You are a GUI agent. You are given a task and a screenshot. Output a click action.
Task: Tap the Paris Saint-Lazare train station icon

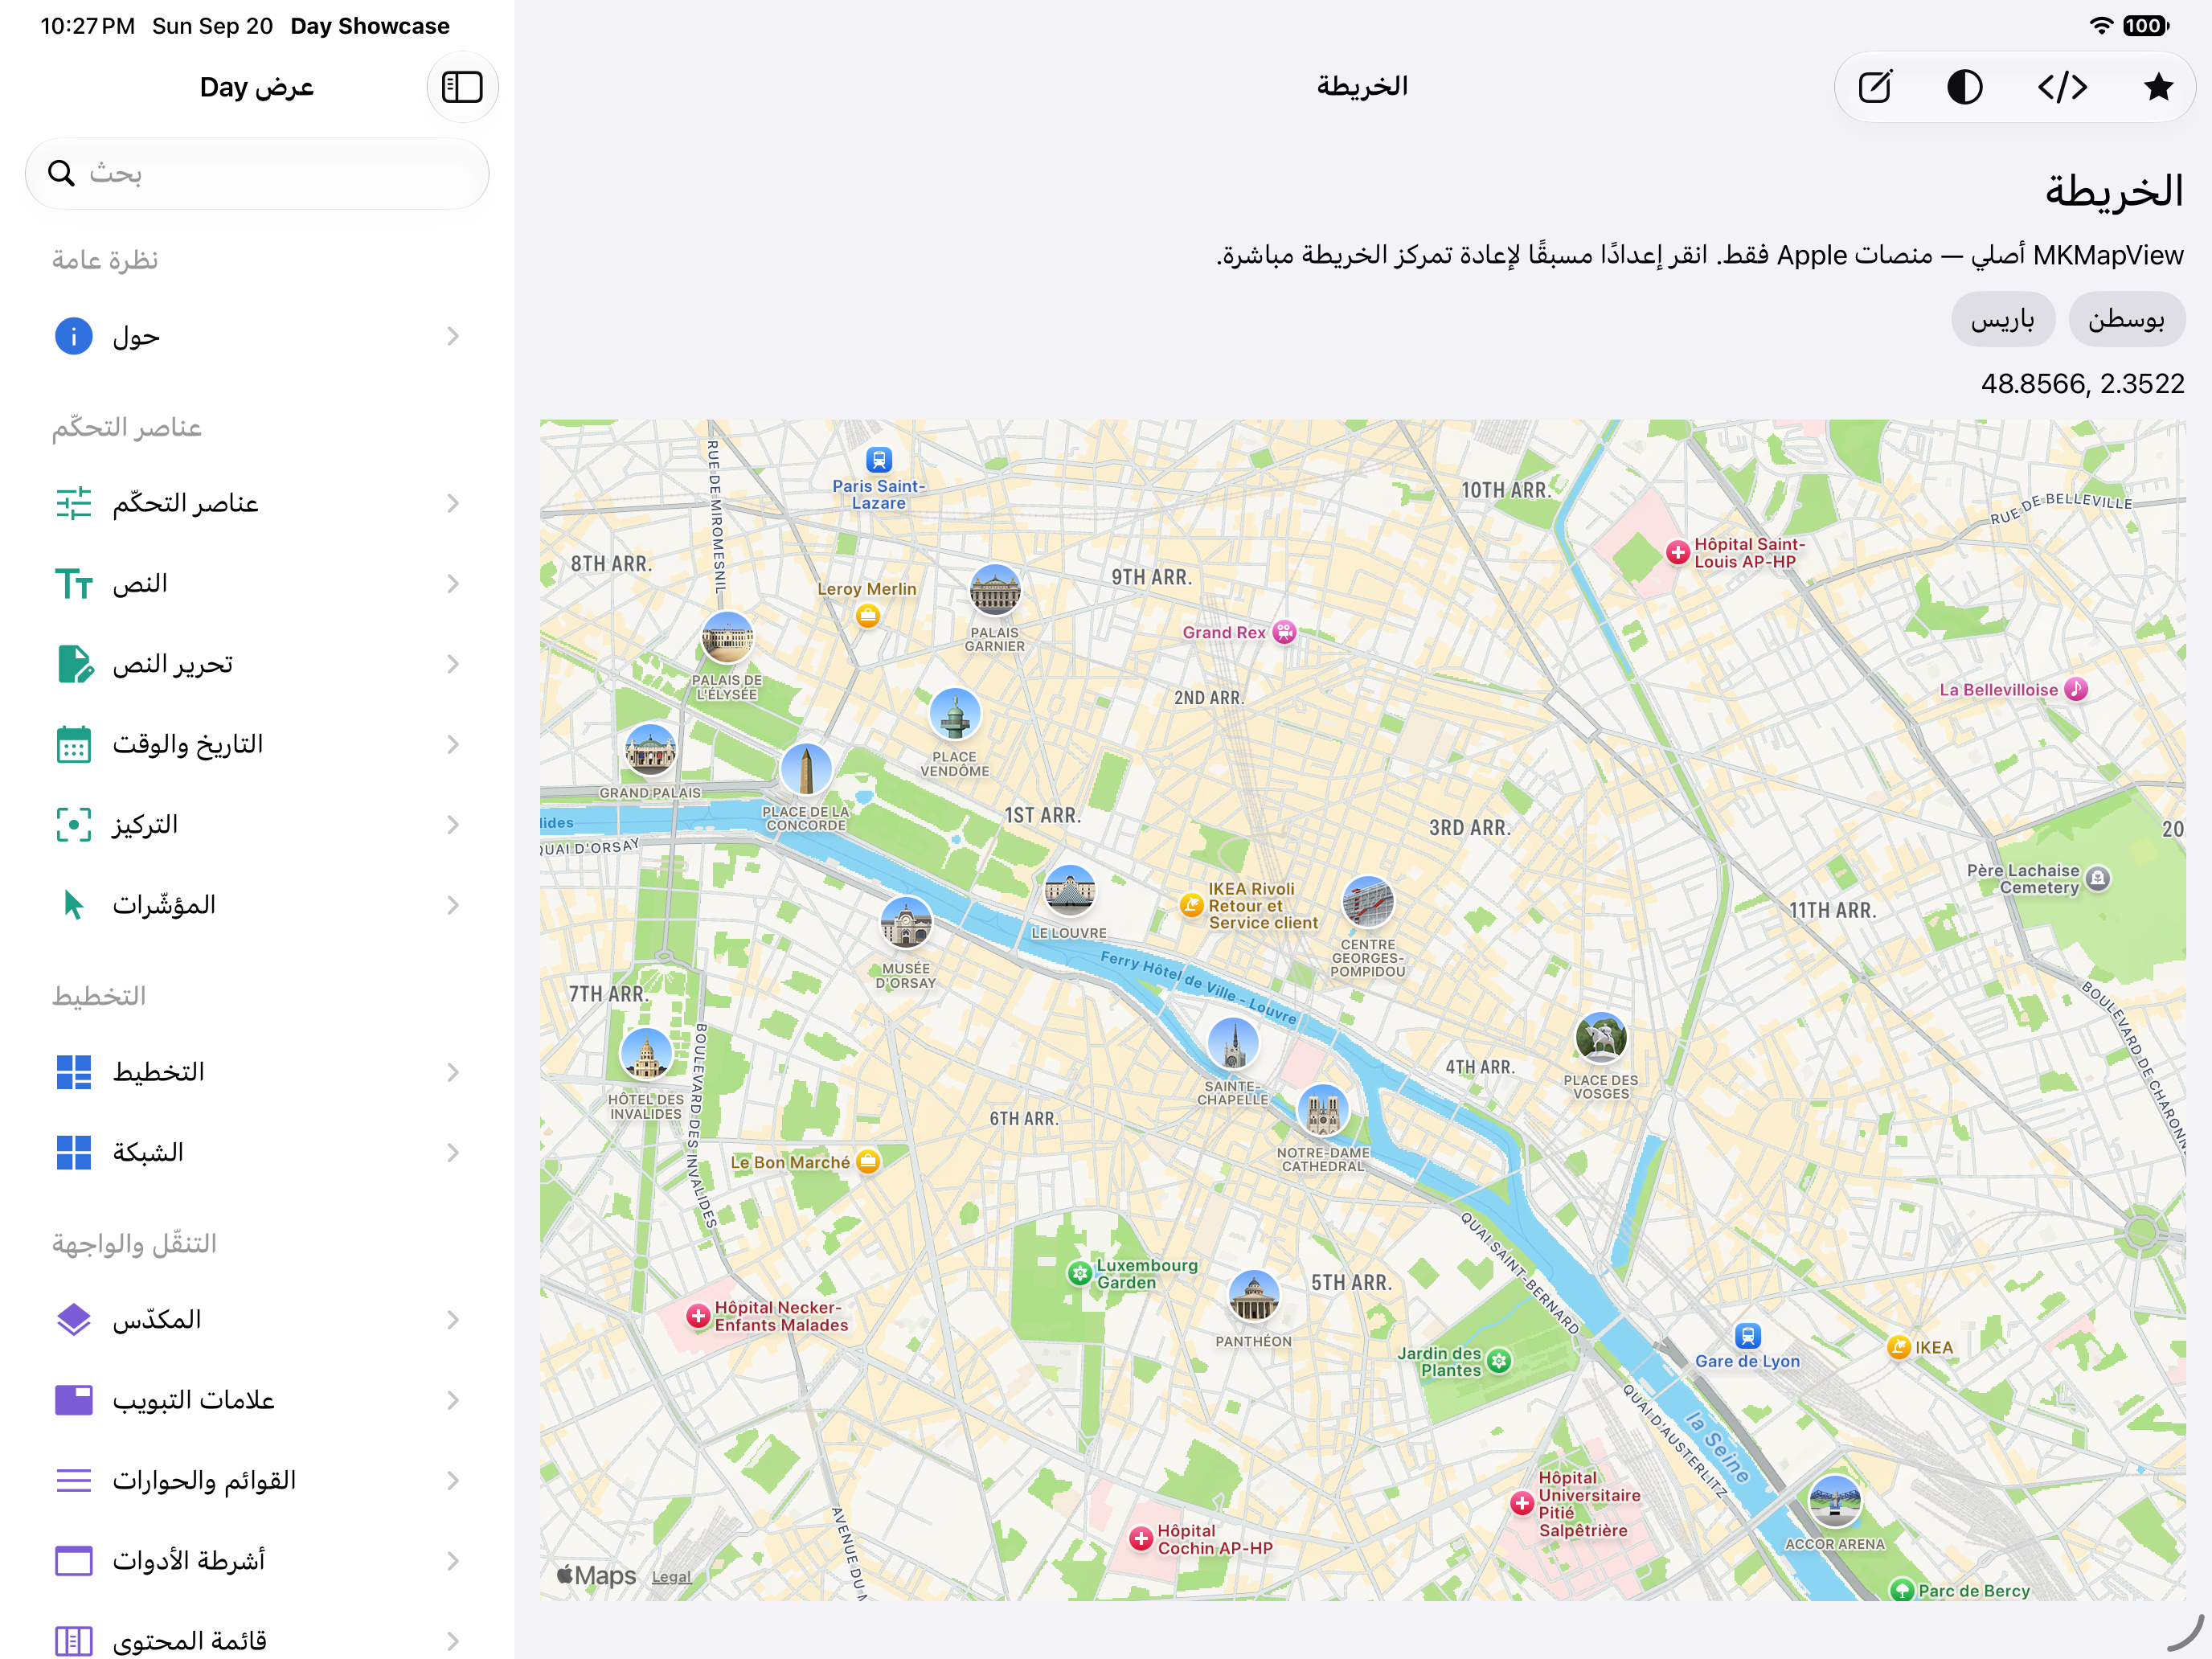tap(879, 460)
